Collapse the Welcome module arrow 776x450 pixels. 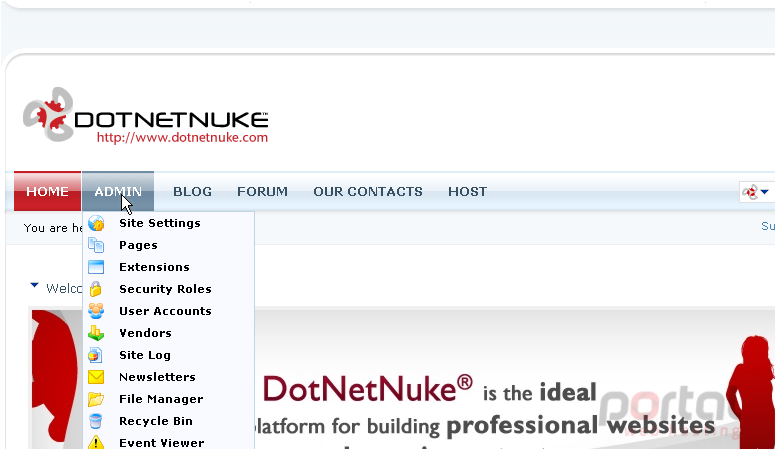pyautogui.click(x=34, y=286)
